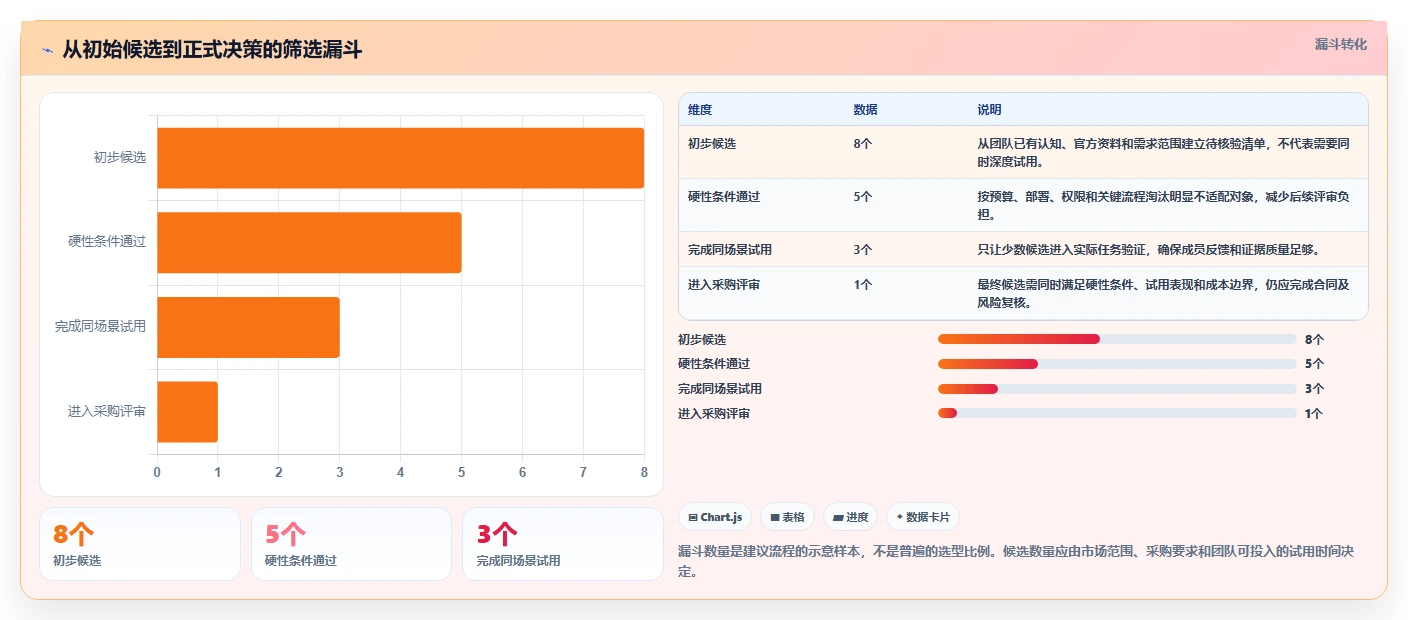Click the 8个 value in the table
The image size is (1408, 620).
click(863, 144)
